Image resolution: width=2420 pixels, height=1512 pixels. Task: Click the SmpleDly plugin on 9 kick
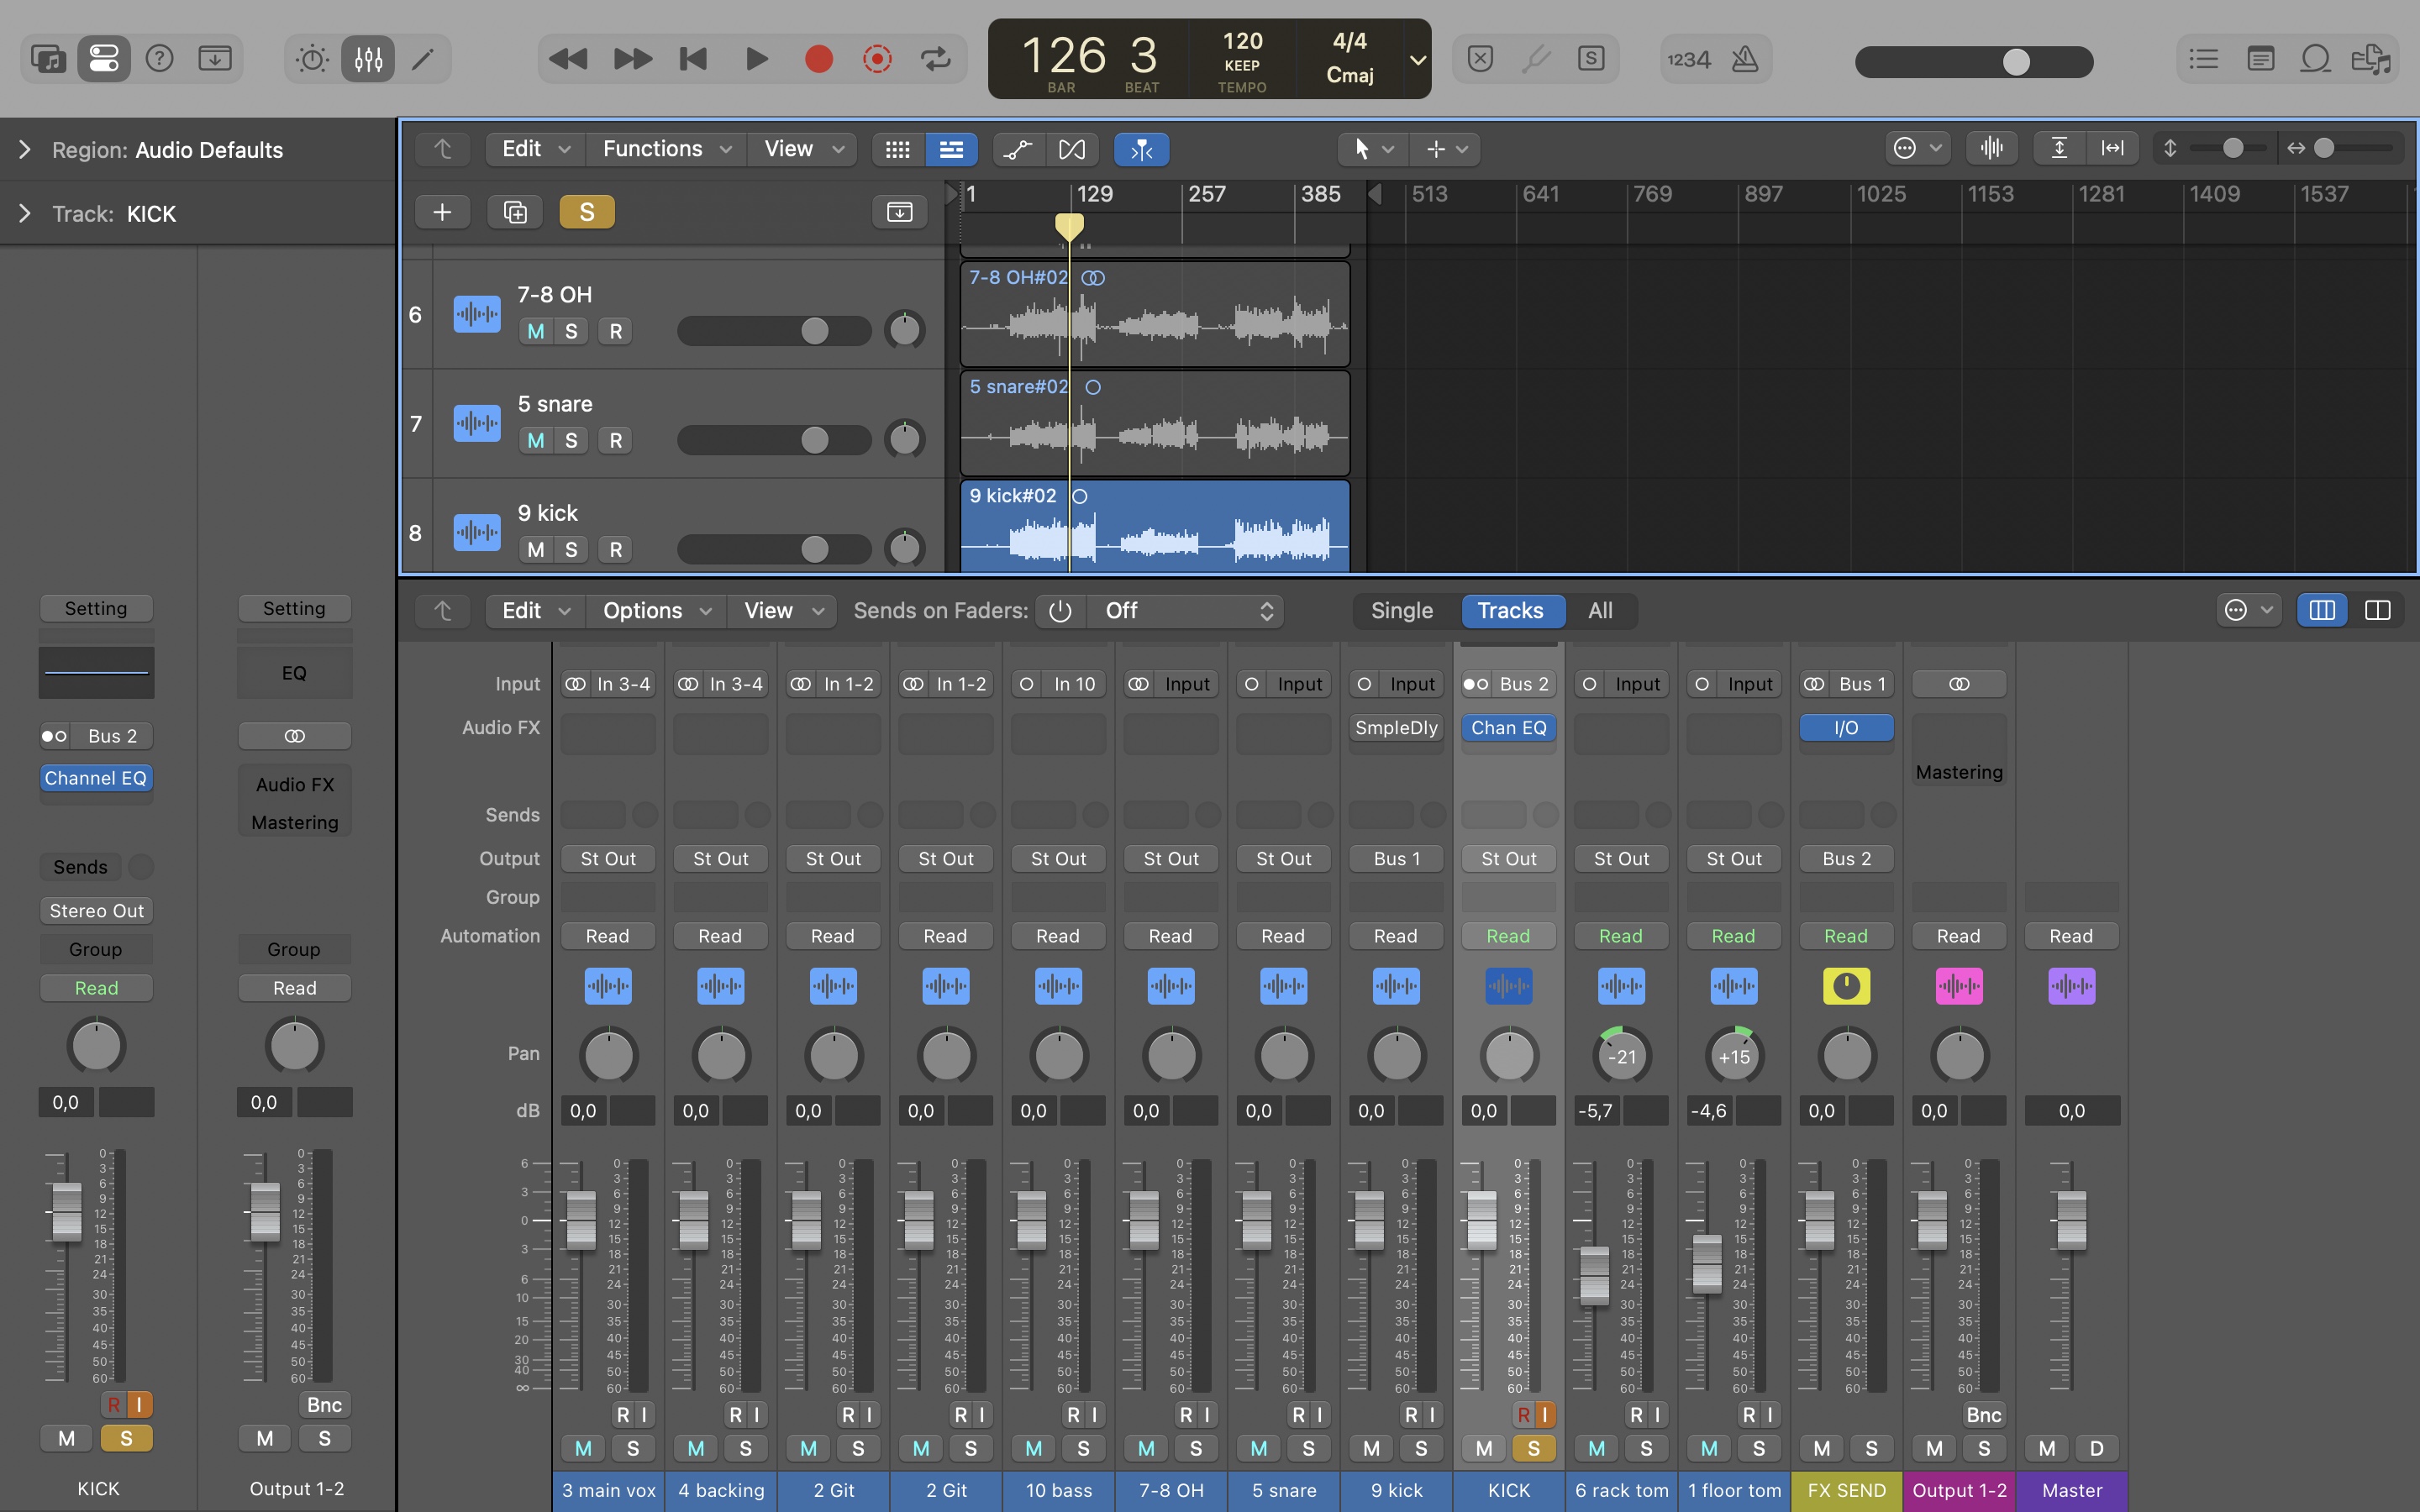[1395, 728]
